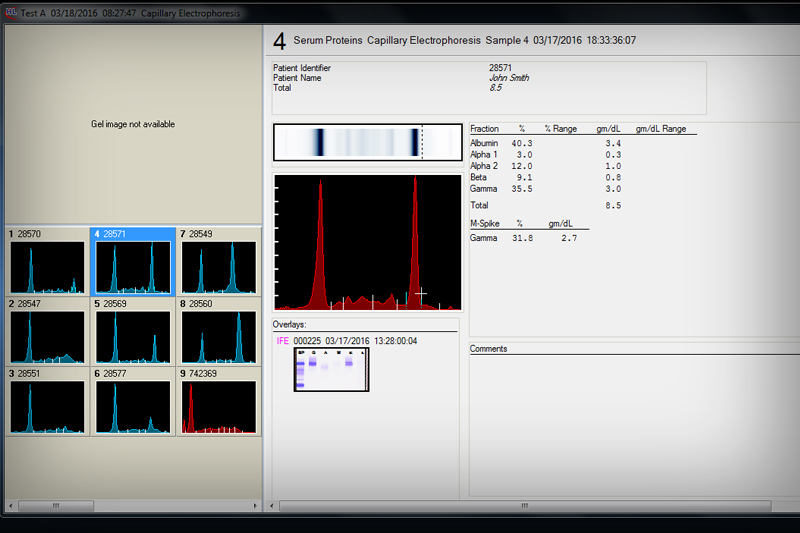This screenshot has width=800, height=533.
Task: Click the gel band strip image
Action: pos(367,143)
